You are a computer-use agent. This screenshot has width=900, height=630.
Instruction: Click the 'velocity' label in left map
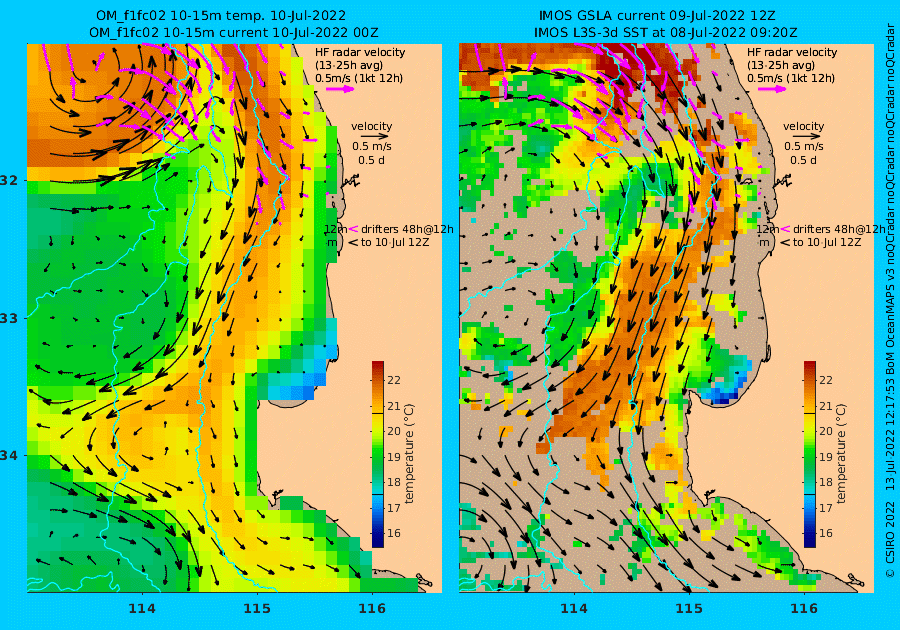(371, 126)
